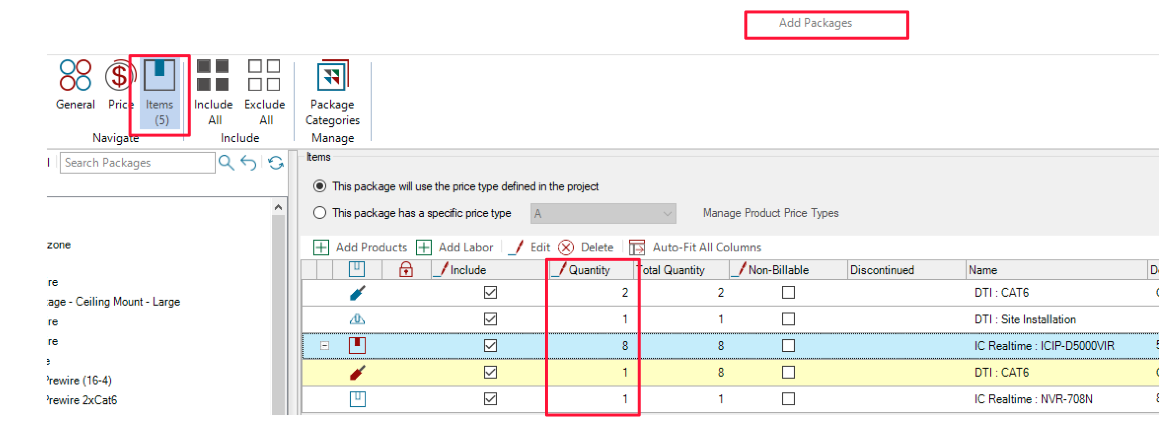Click the refresh packages icon
This screenshot has width=1174, height=424.
(x=276, y=163)
